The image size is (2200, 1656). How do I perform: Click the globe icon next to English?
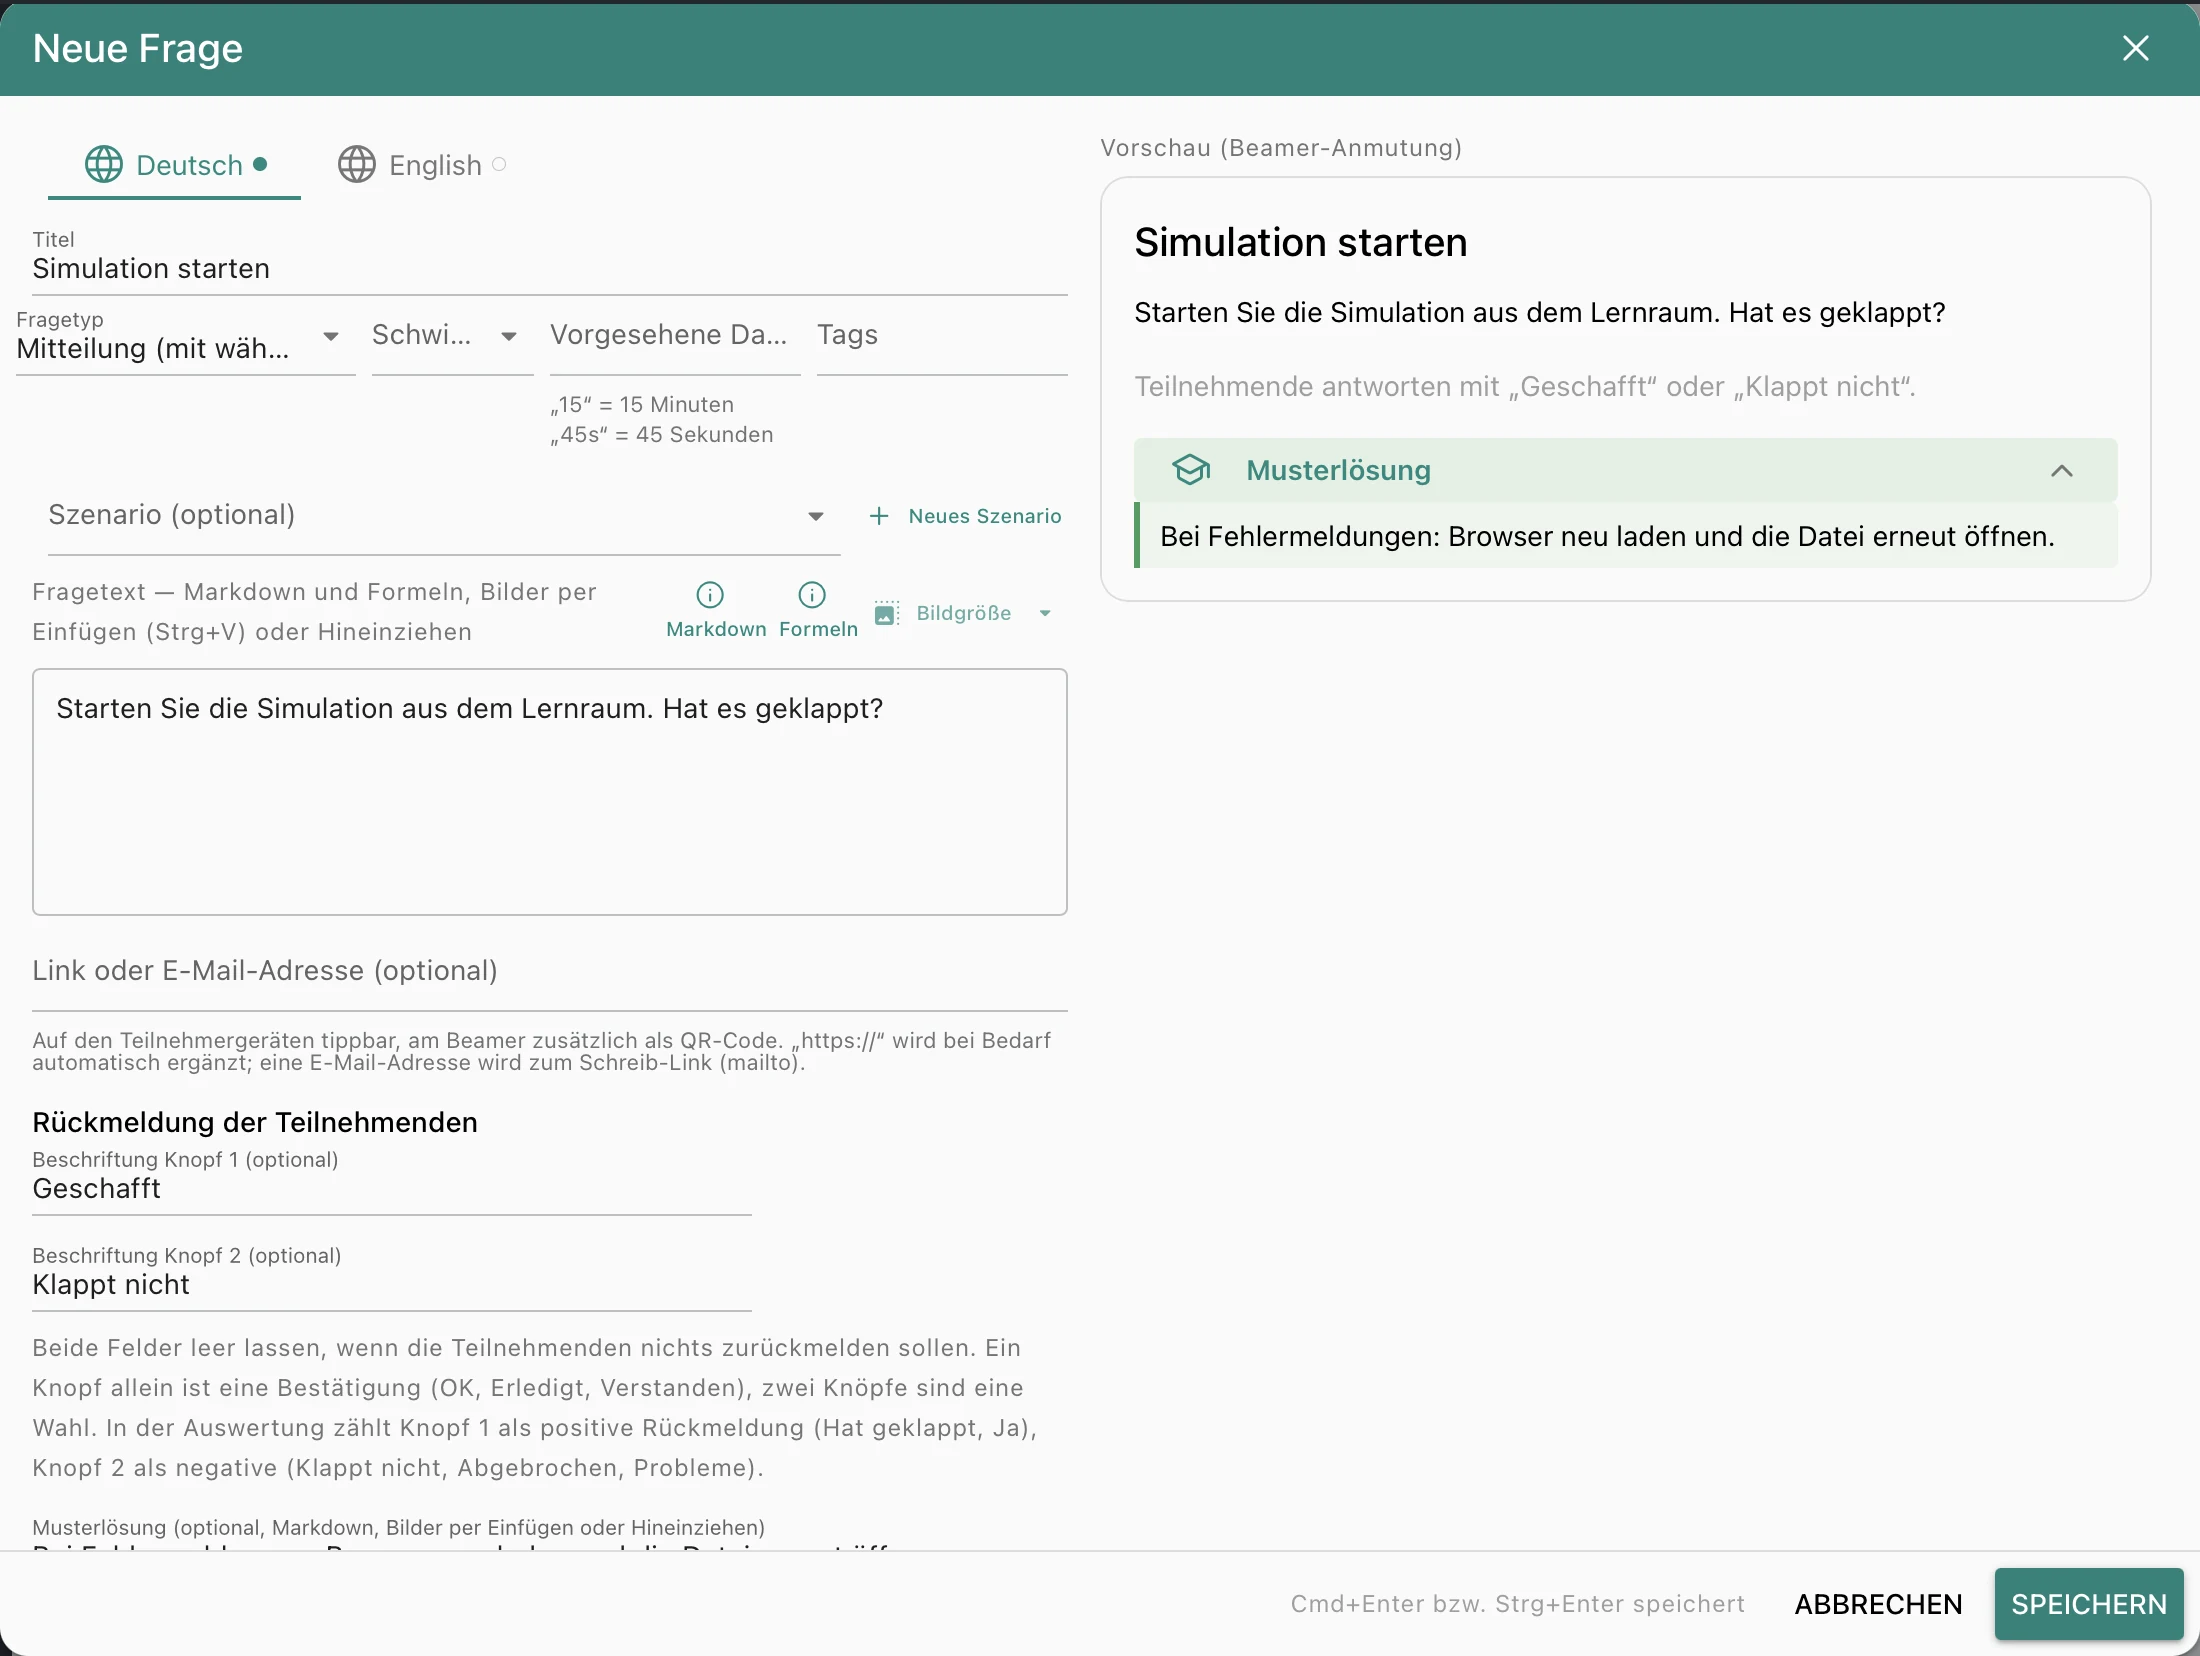(357, 164)
